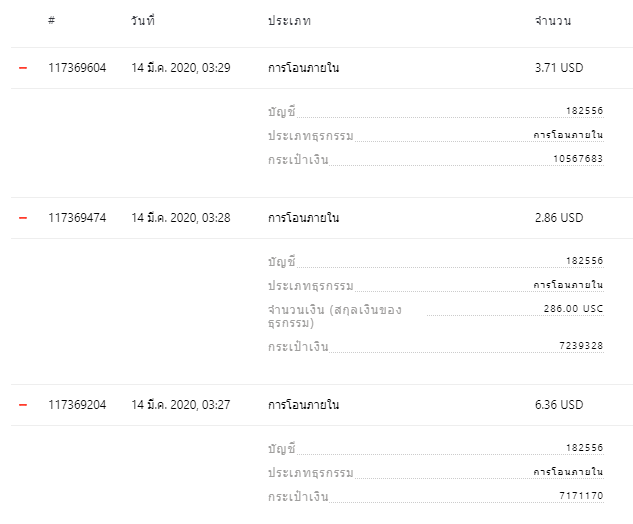Click the วันที่ column header

[143, 20]
